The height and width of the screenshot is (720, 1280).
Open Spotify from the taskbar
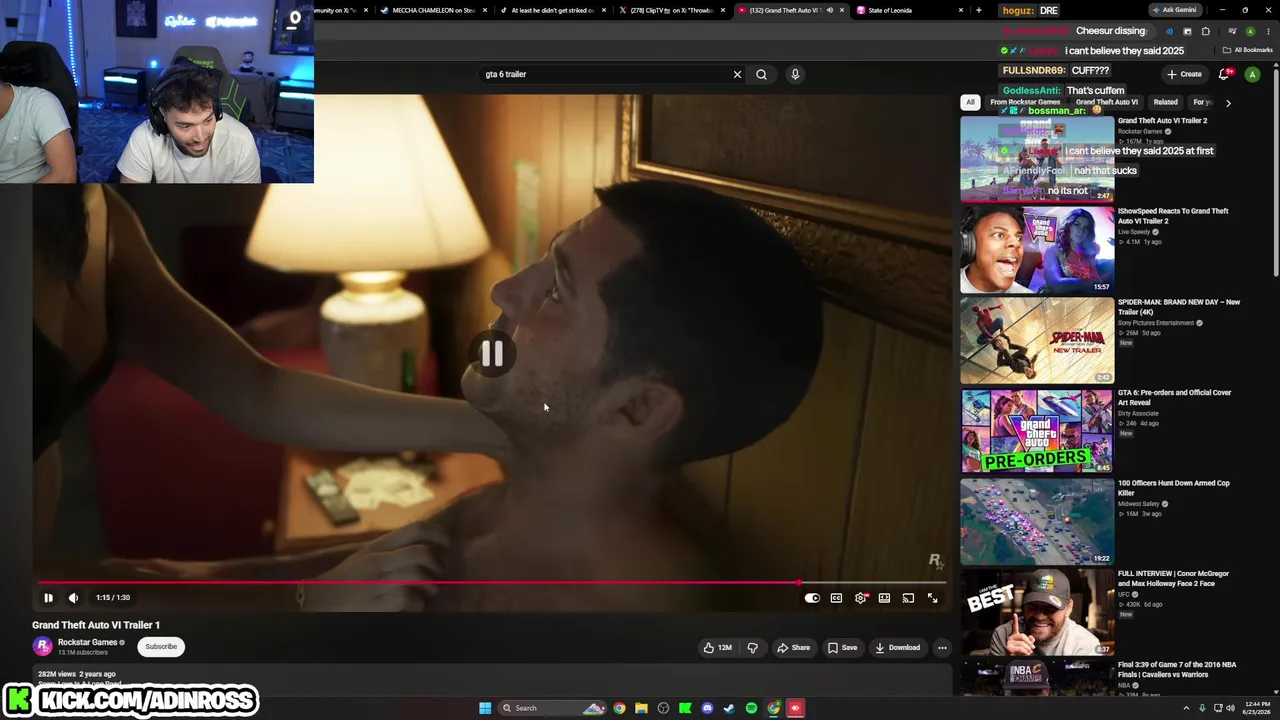tap(751, 708)
